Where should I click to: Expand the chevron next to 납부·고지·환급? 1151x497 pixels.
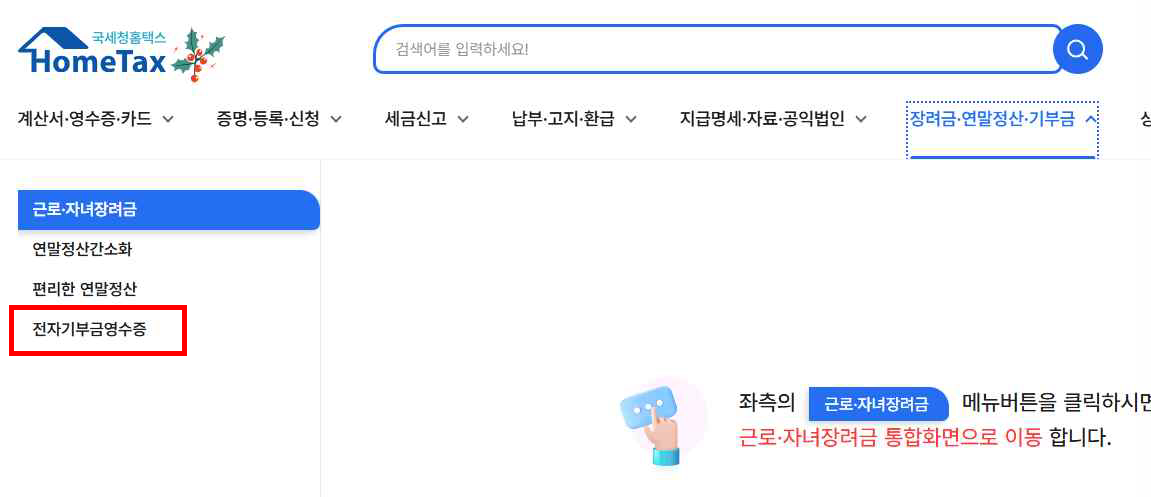(631, 119)
